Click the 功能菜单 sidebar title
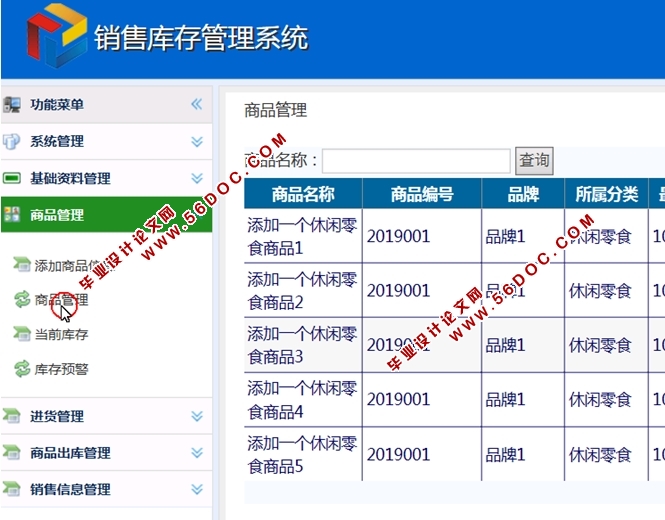Viewport: 665px width, 520px height. click(57, 104)
